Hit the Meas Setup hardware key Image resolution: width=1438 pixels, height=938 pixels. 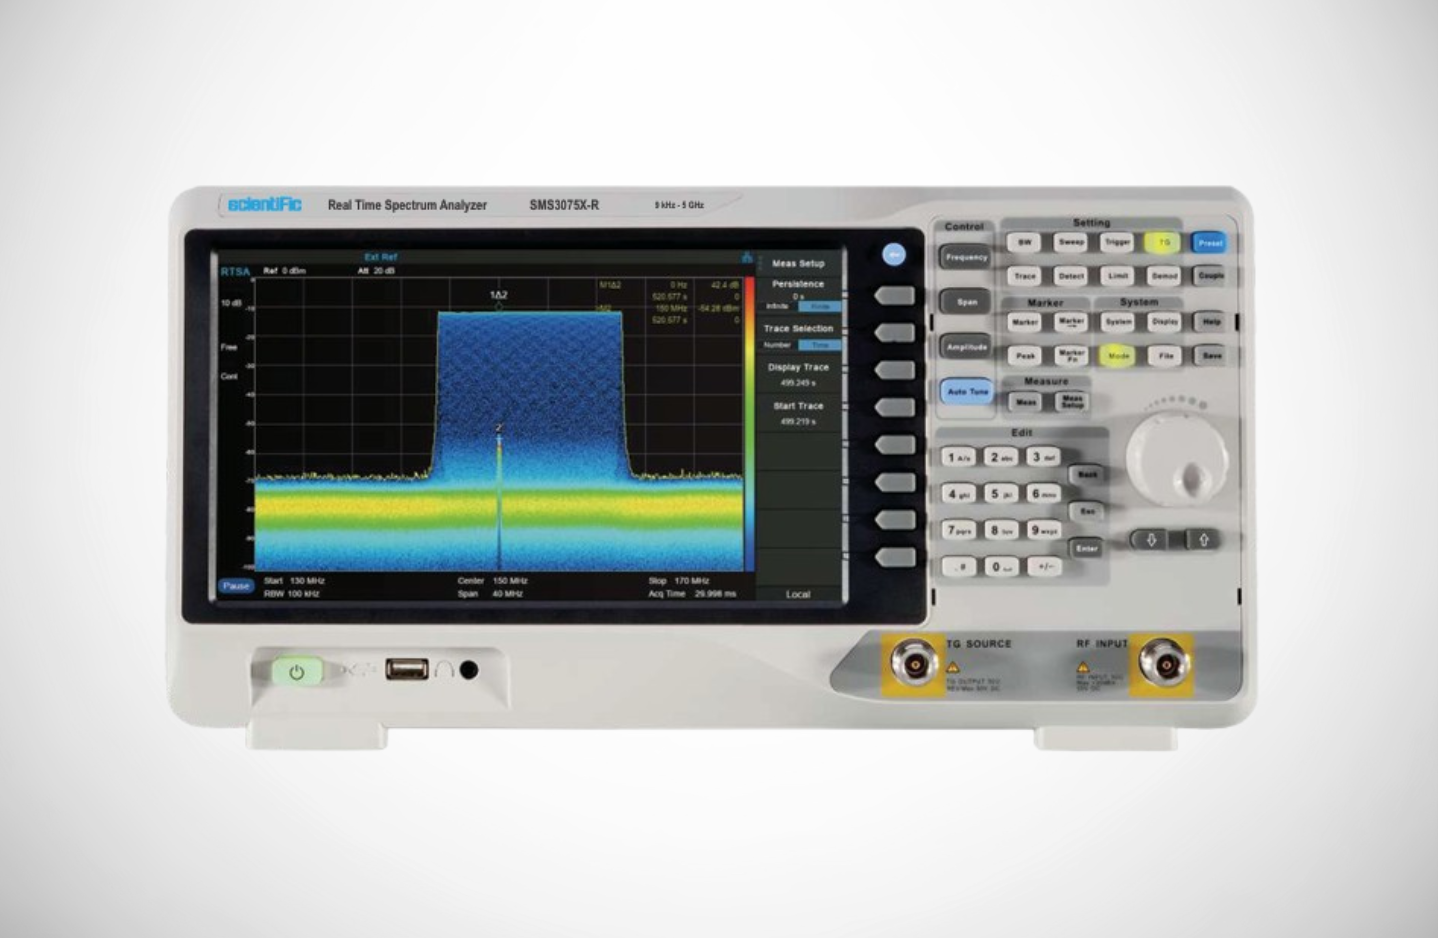point(1072,402)
